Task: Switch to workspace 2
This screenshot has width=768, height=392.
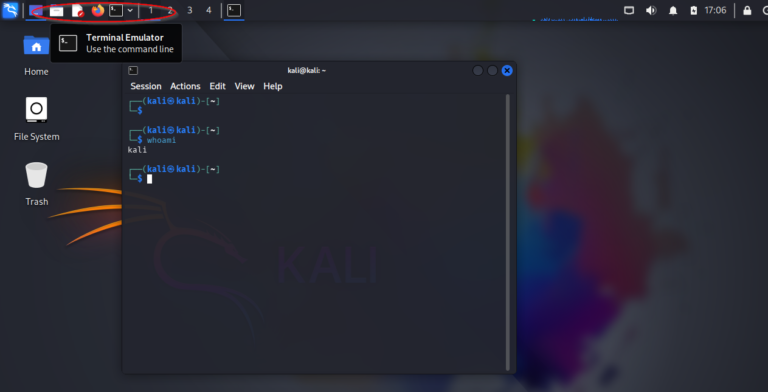Action: [x=170, y=10]
